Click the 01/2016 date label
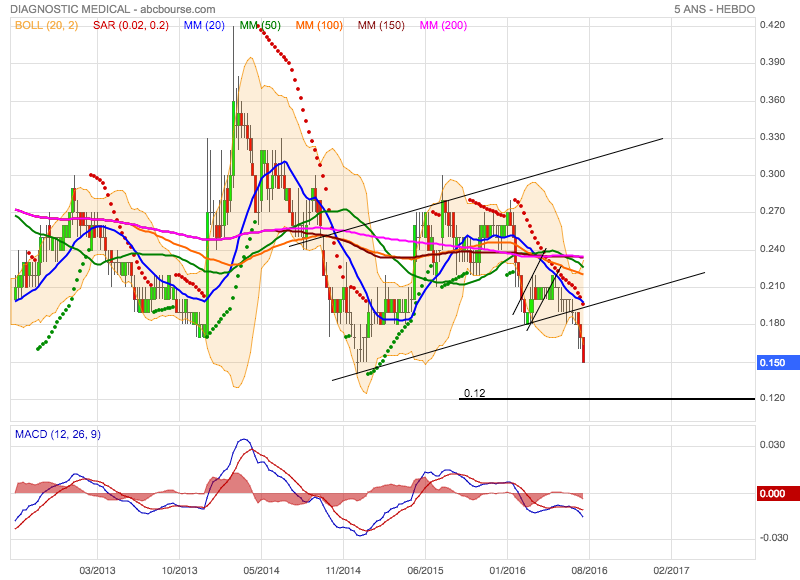Screen dimensions: 800x580 pyautogui.click(x=507, y=570)
